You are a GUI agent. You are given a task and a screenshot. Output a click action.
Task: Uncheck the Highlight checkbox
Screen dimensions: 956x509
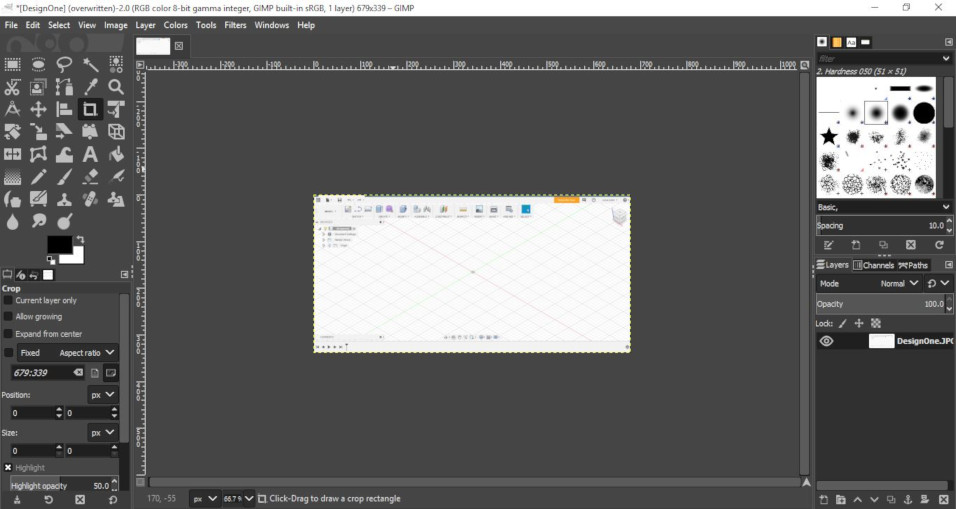coord(8,468)
